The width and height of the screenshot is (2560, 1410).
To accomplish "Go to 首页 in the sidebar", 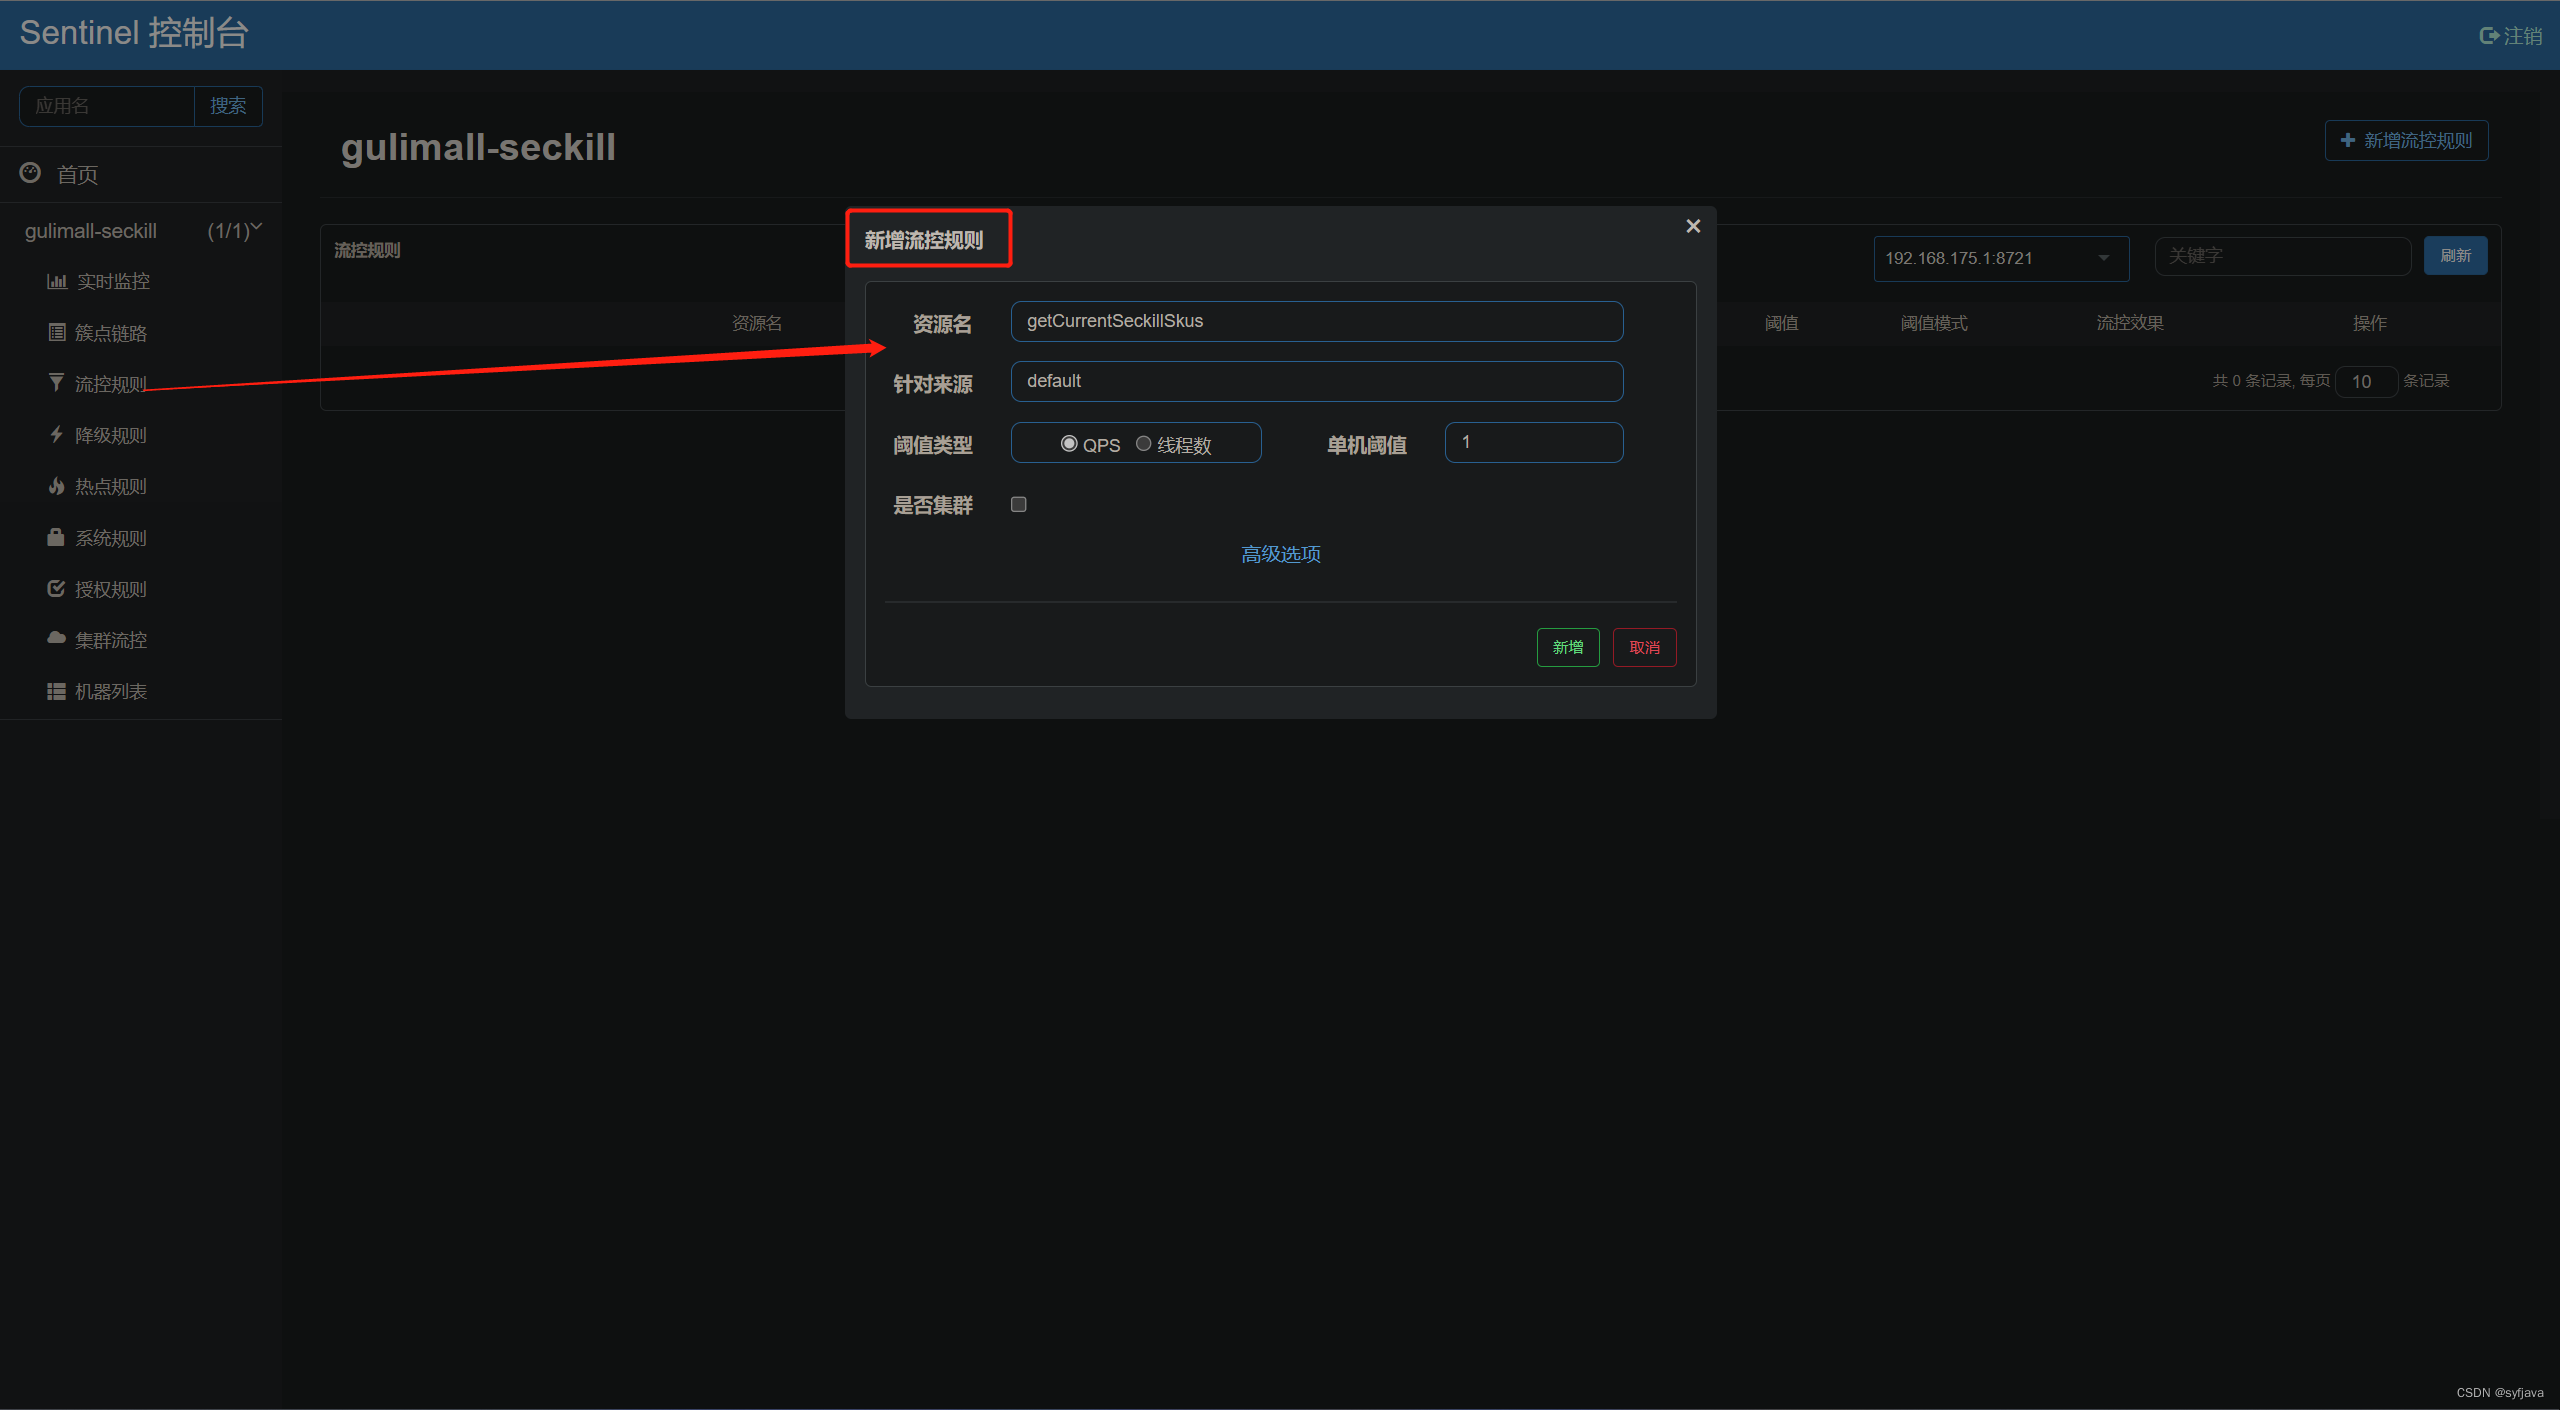I will tap(77, 175).
